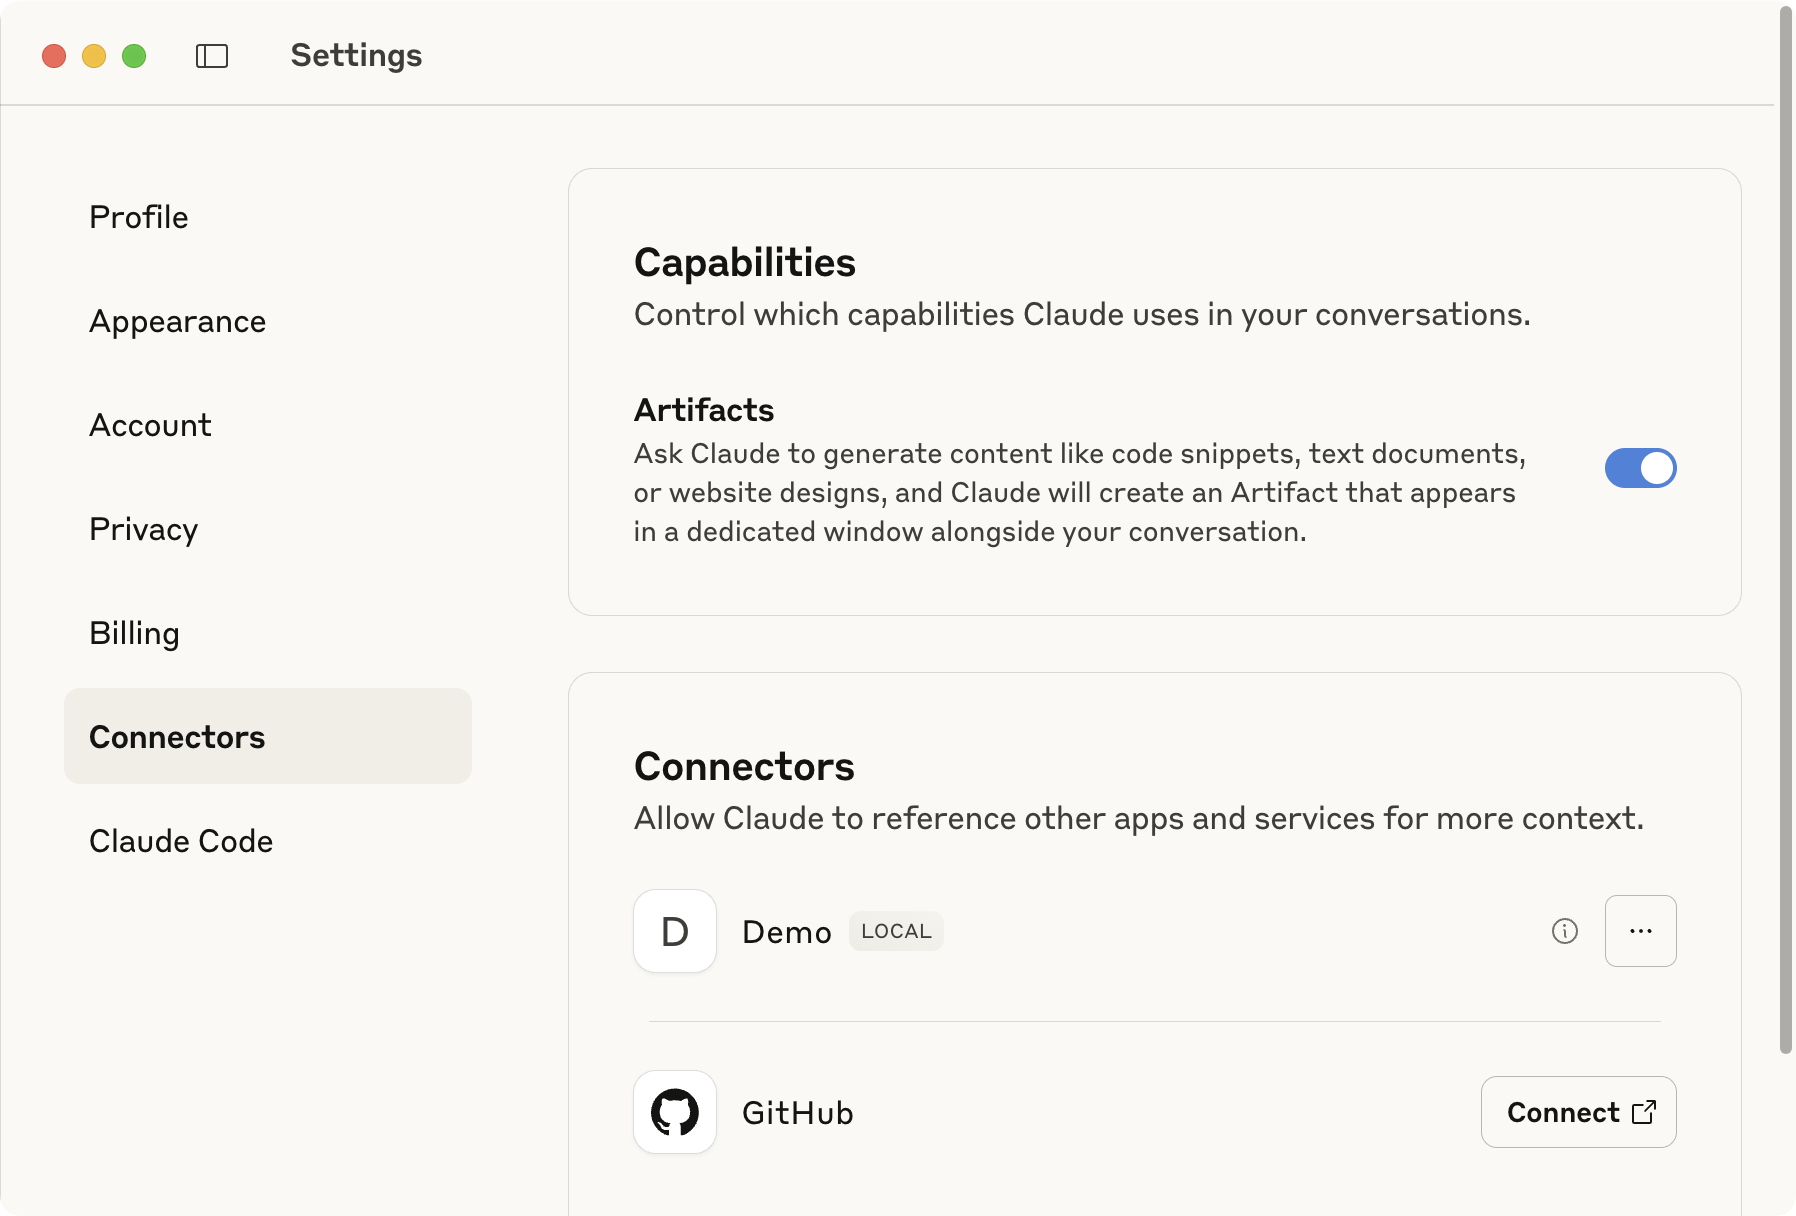
Task: Click the Demo connector info icon
Action: [1564, 931]
